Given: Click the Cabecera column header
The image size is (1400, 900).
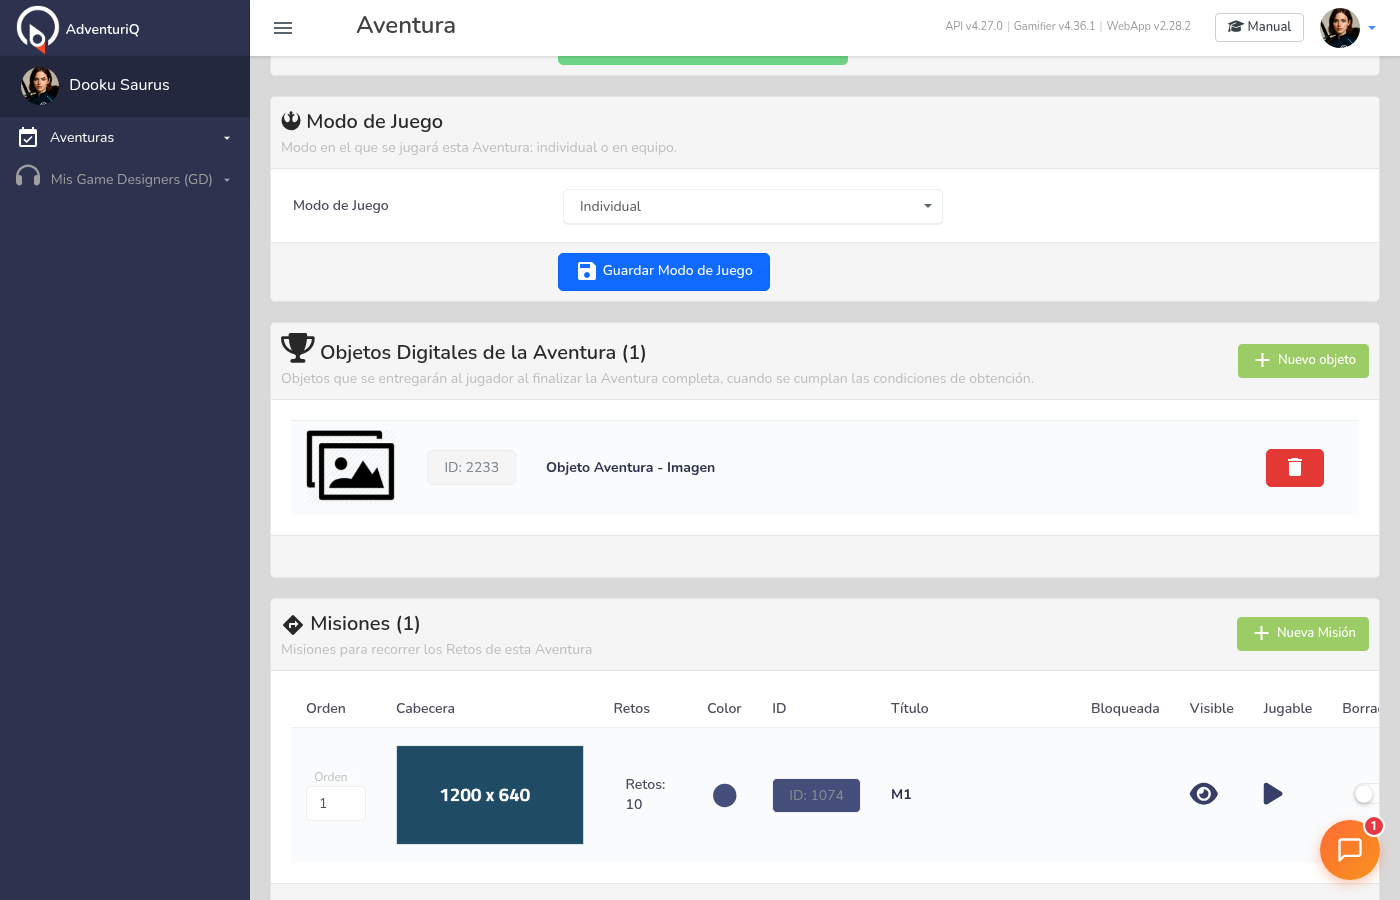Looking at the screenshot, I should pos(425,708).
